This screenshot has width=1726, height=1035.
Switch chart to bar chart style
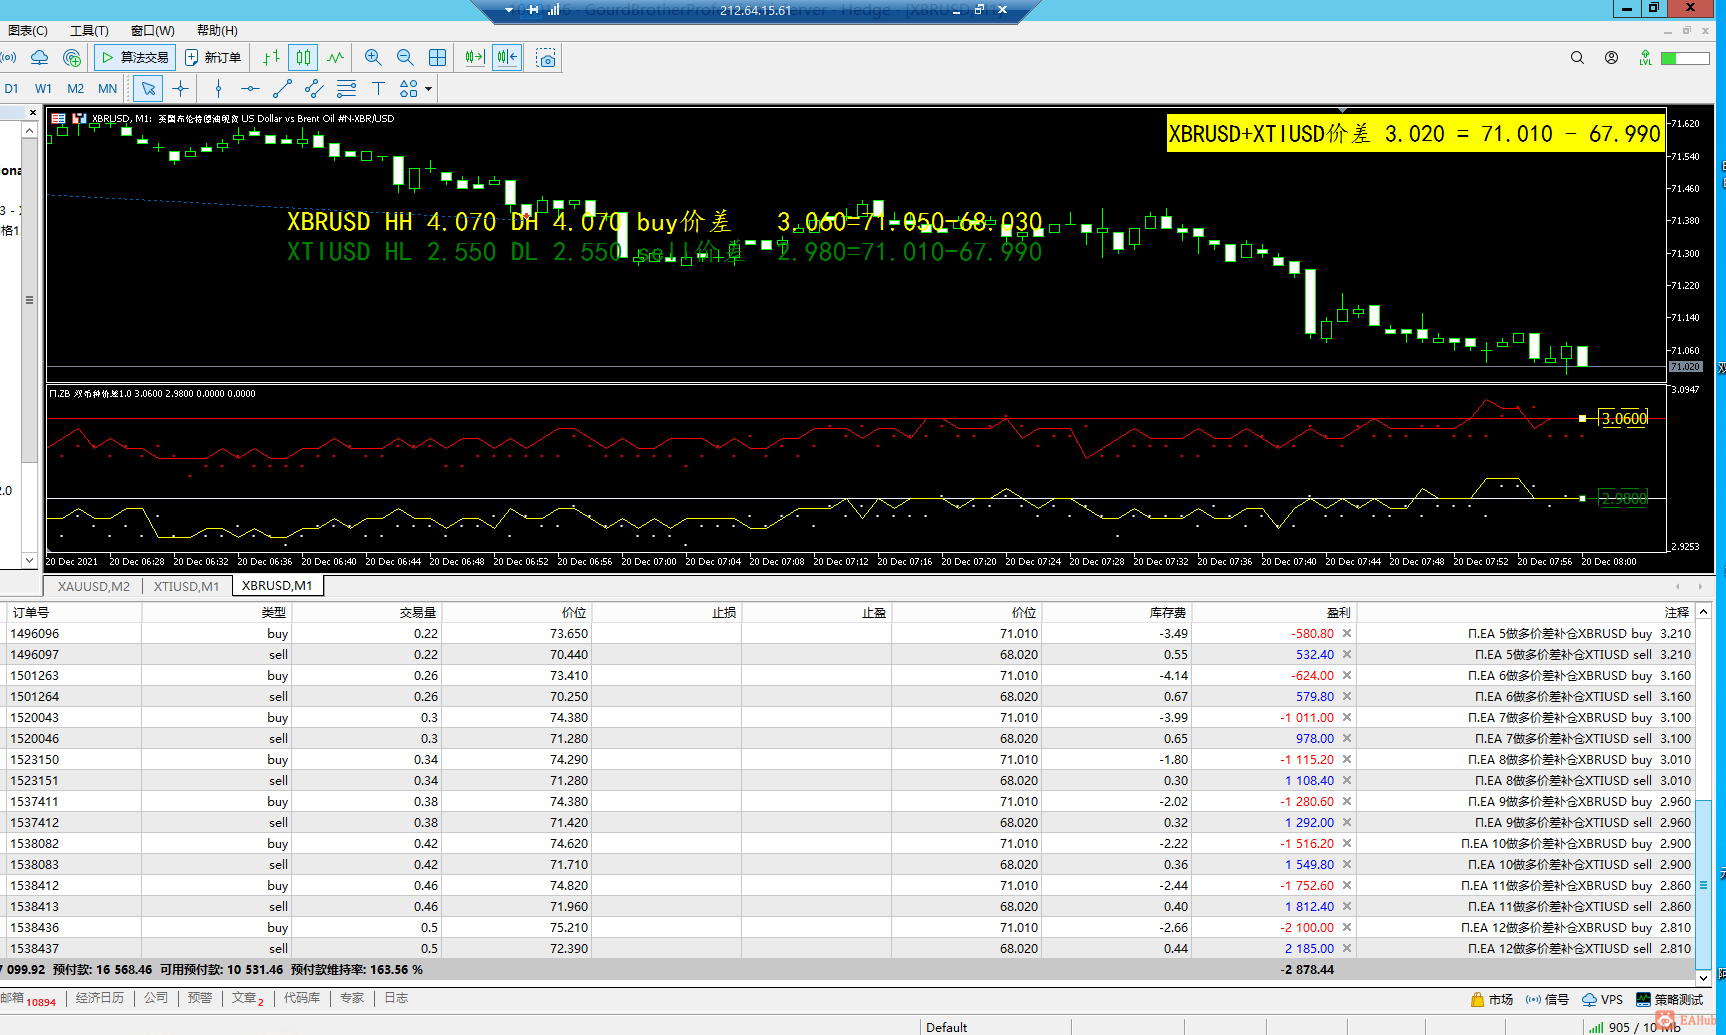tap(271, 58)
